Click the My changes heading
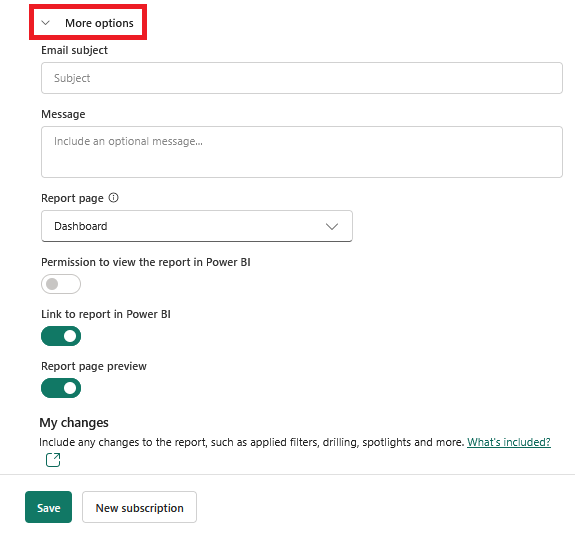This screenshot has width=575, height=542. [x=74, y=422]
